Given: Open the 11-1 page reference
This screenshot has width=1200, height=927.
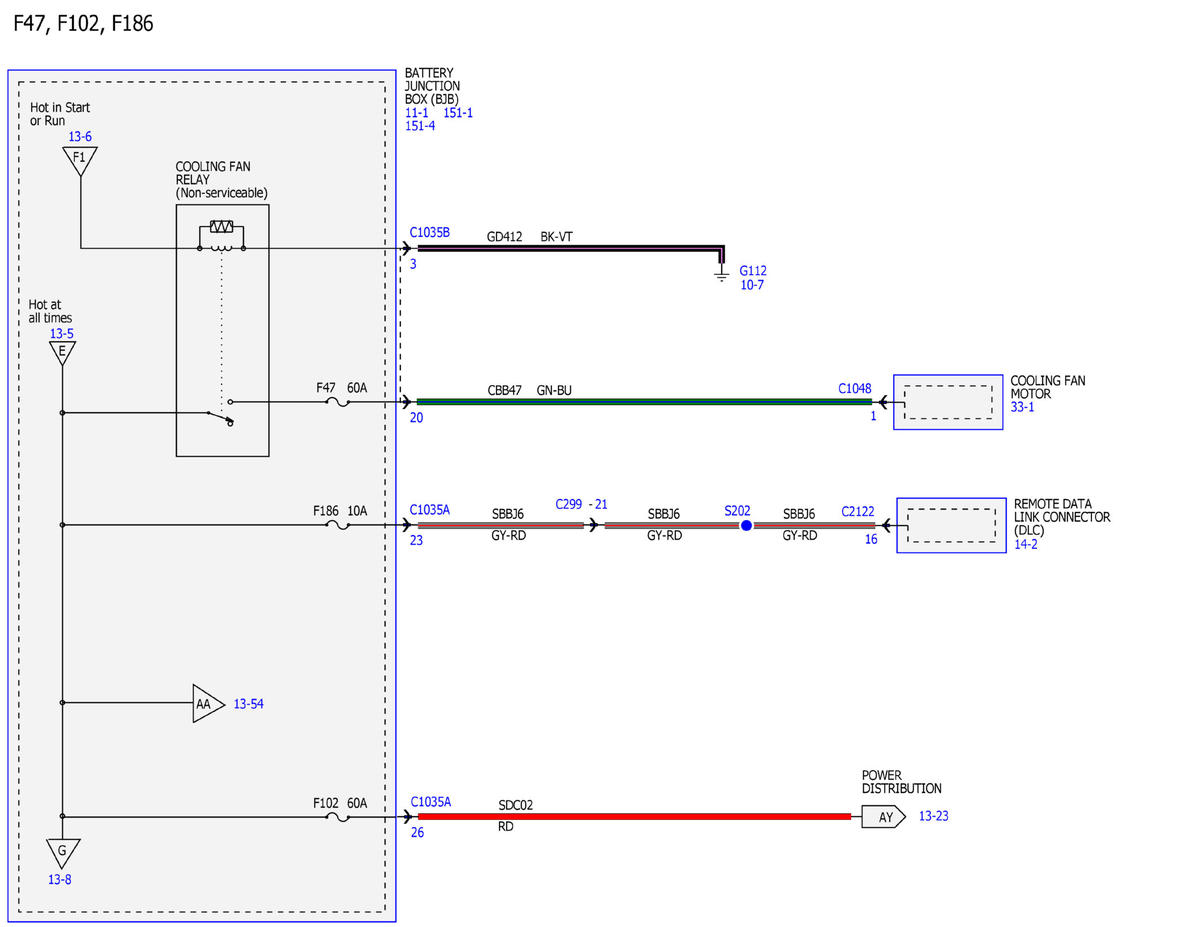Looking at the screenshot, I should [417, 113].
